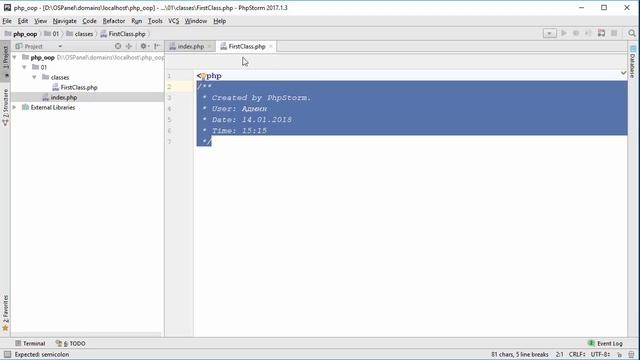
Task: Toggle the Database side tool window
Action: [x=633, y=62]
